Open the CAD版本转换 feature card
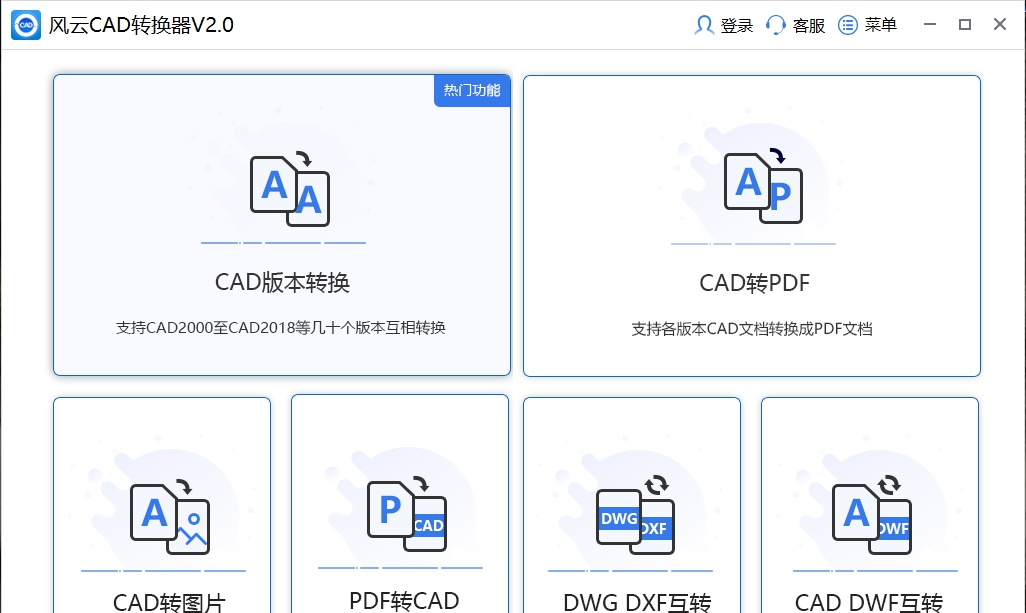Screen dimensions: 1026x613 (282, 225)
